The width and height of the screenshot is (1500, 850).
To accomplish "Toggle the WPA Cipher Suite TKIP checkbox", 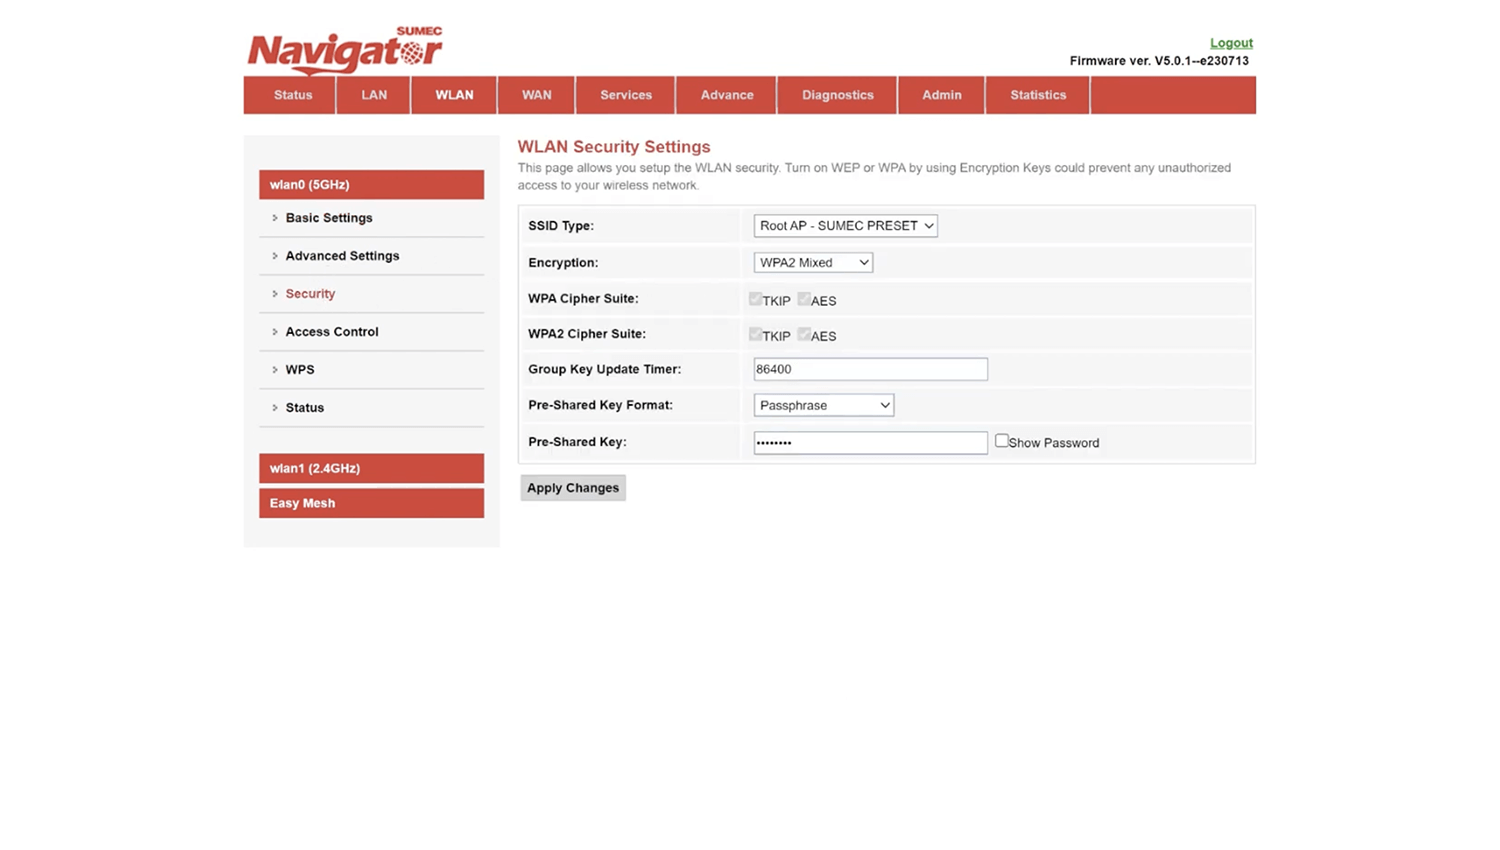I will [756, 299].
